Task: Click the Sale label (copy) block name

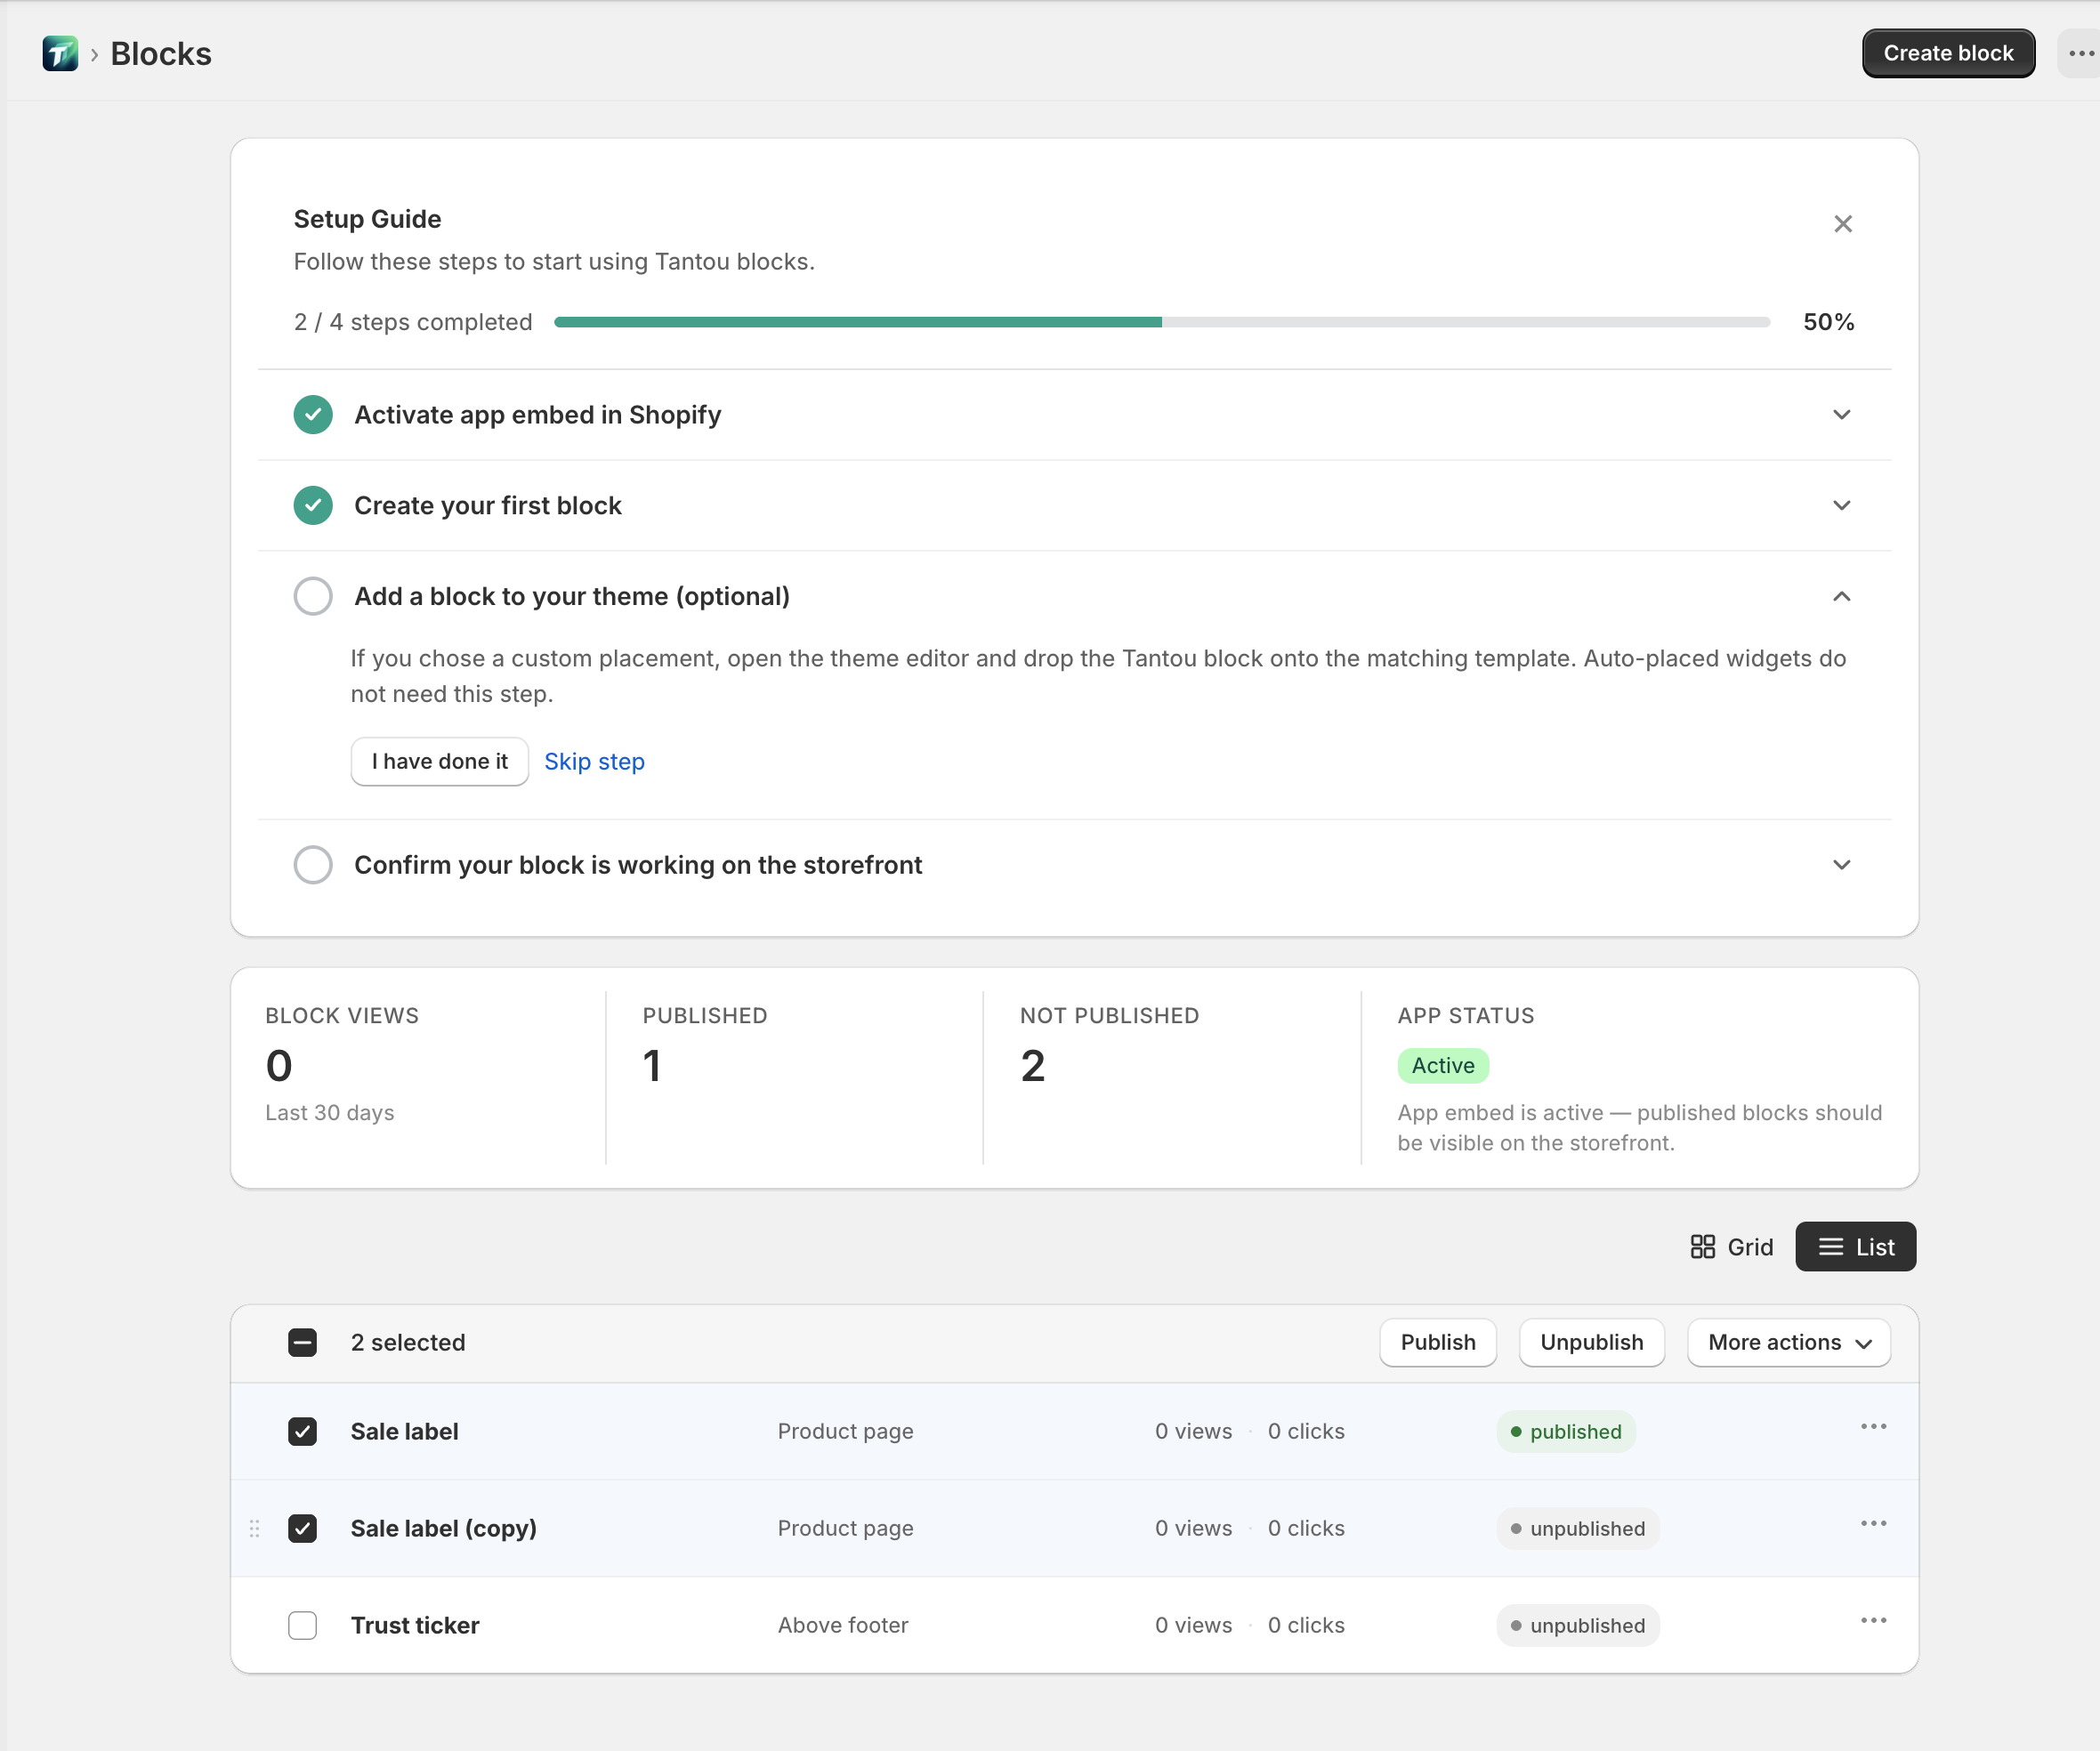Action: click(444, 1529)
